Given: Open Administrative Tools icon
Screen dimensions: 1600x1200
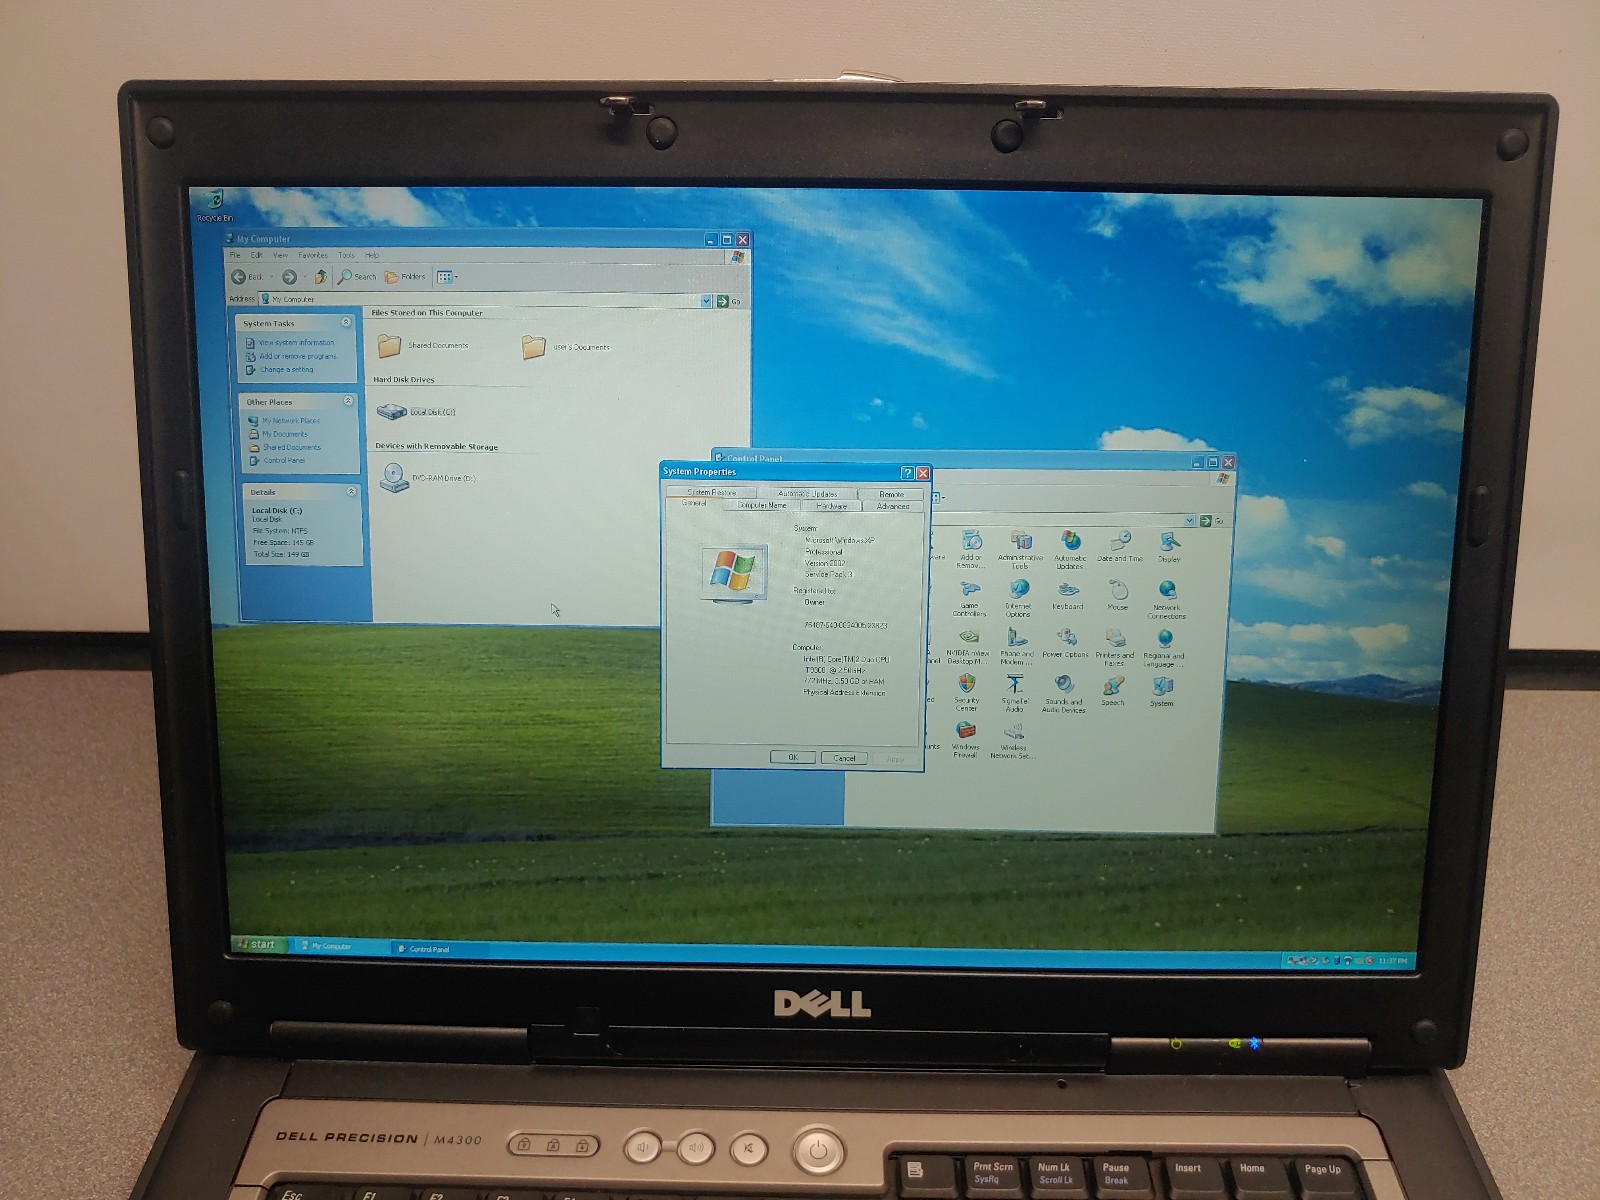Looking at the screenshot, I should (x=1019, y=549).
